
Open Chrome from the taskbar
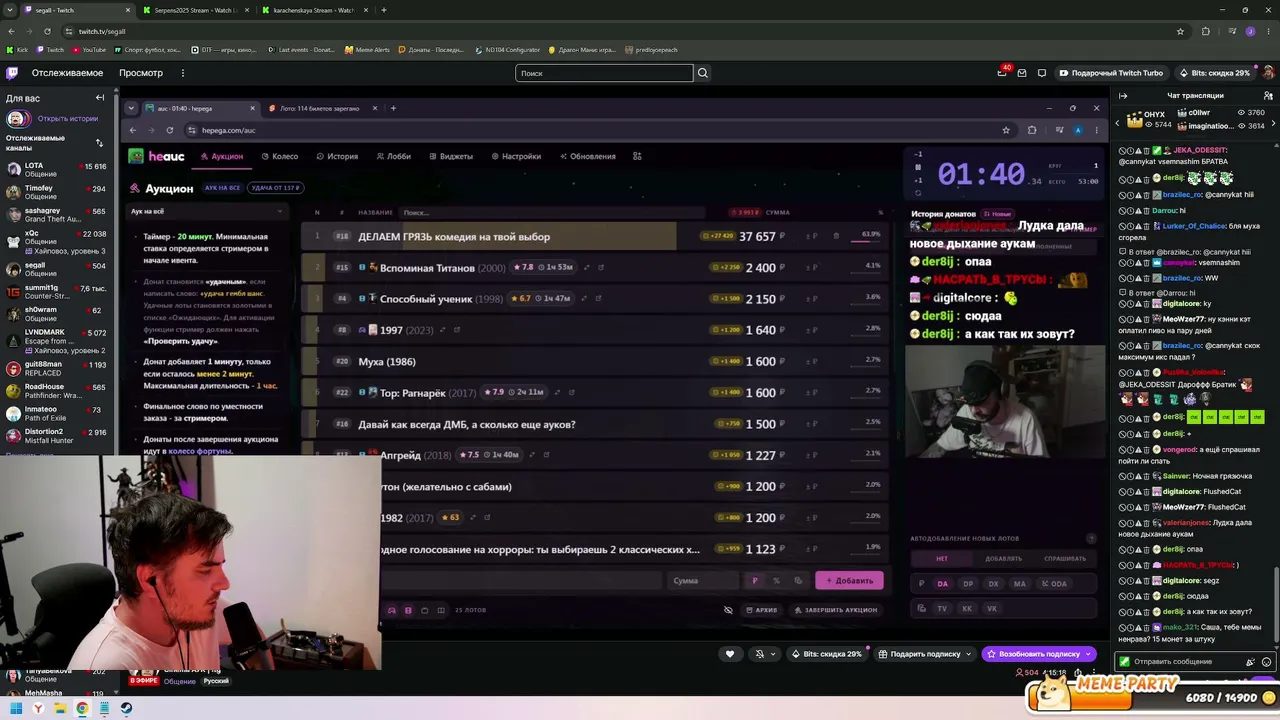click(x=82, y=708)
